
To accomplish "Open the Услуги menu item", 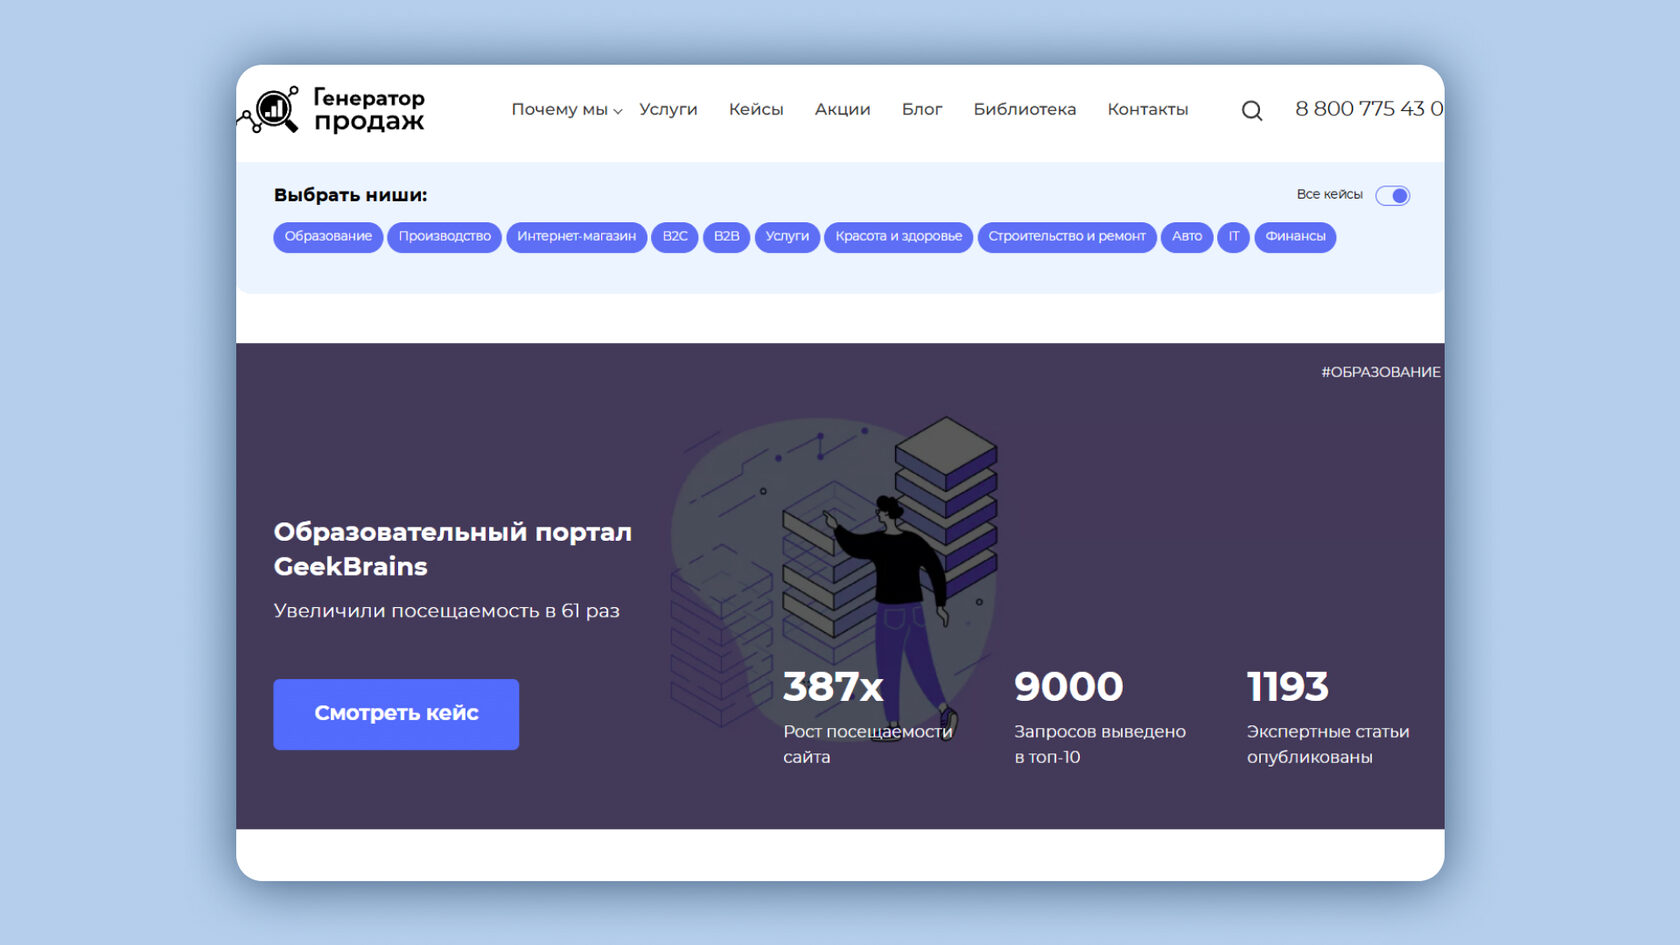I will [x=668, y=109].
